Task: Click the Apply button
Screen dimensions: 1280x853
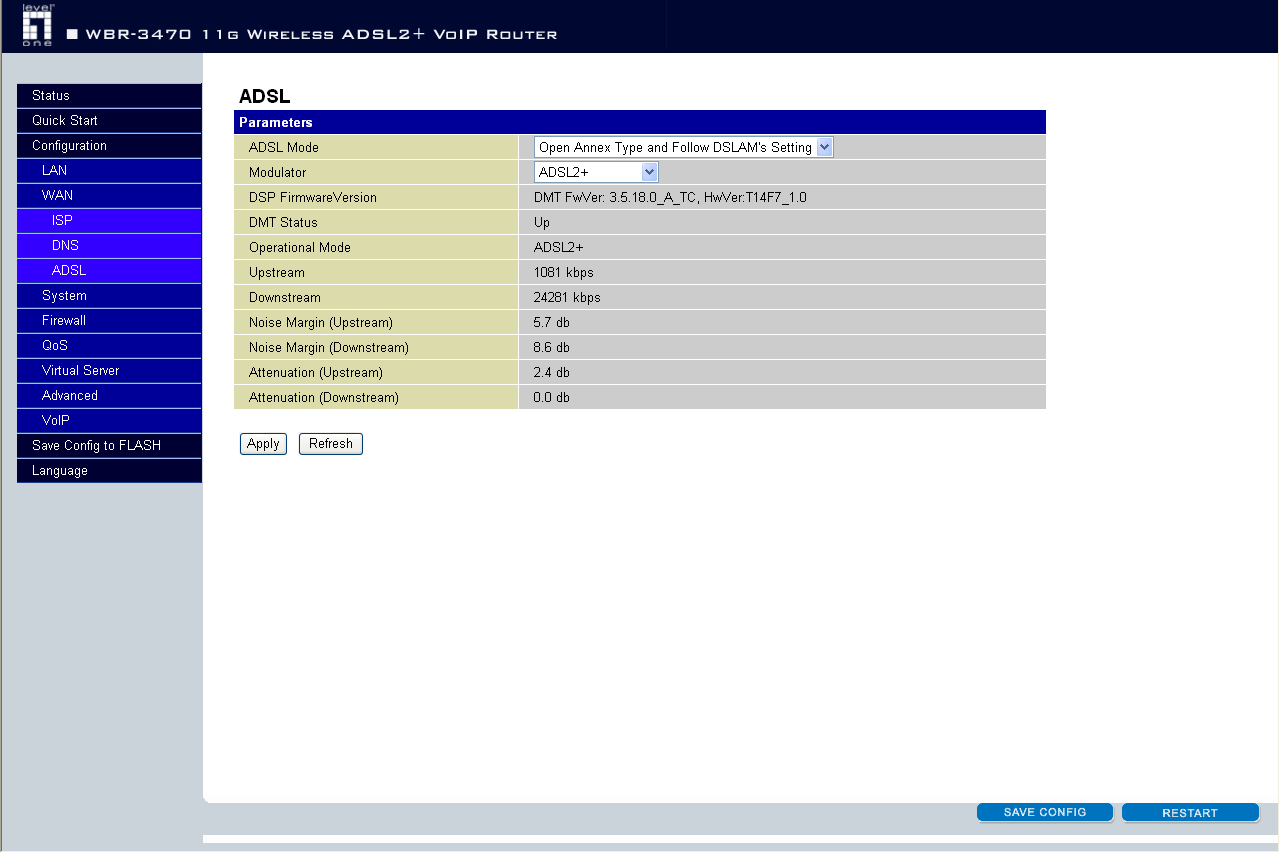Action: click(x=263, y=444)
